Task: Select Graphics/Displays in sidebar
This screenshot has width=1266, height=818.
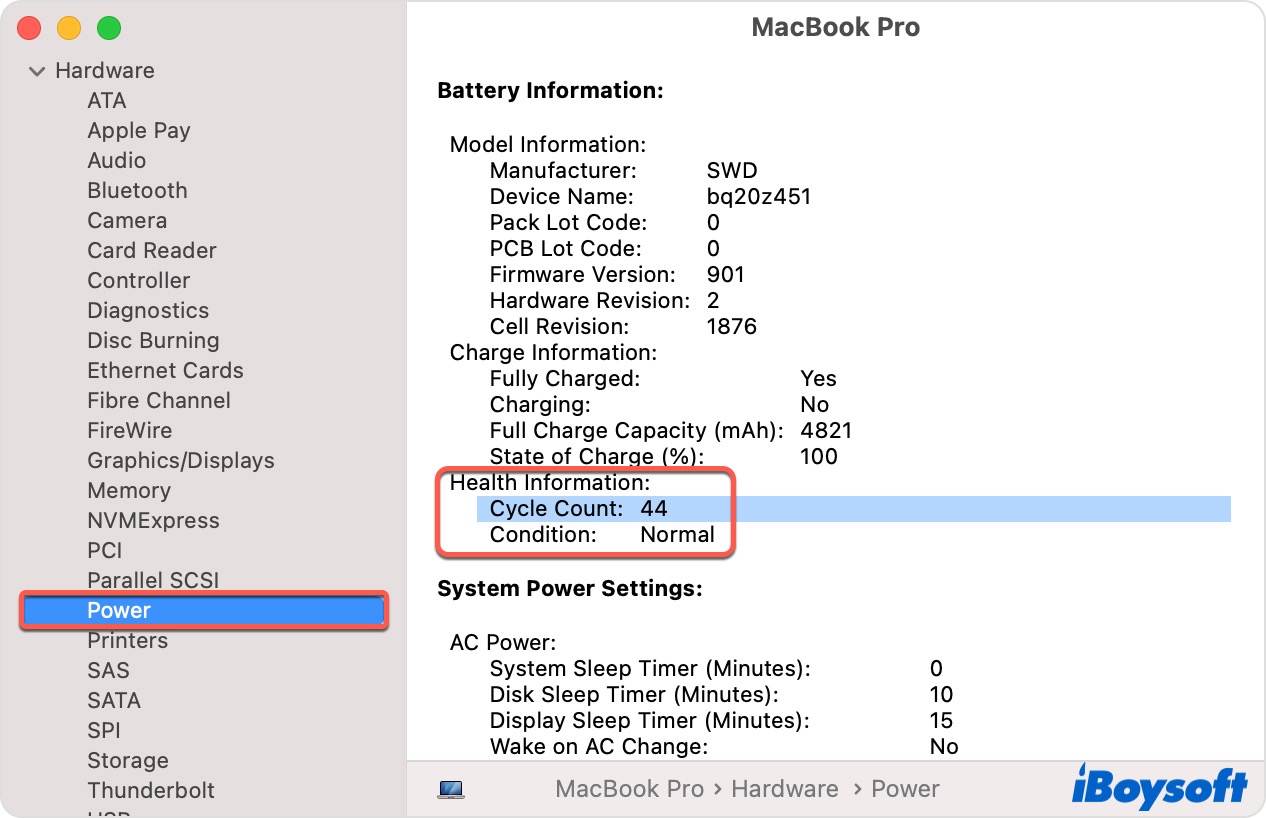Action: tap(180, 461)
